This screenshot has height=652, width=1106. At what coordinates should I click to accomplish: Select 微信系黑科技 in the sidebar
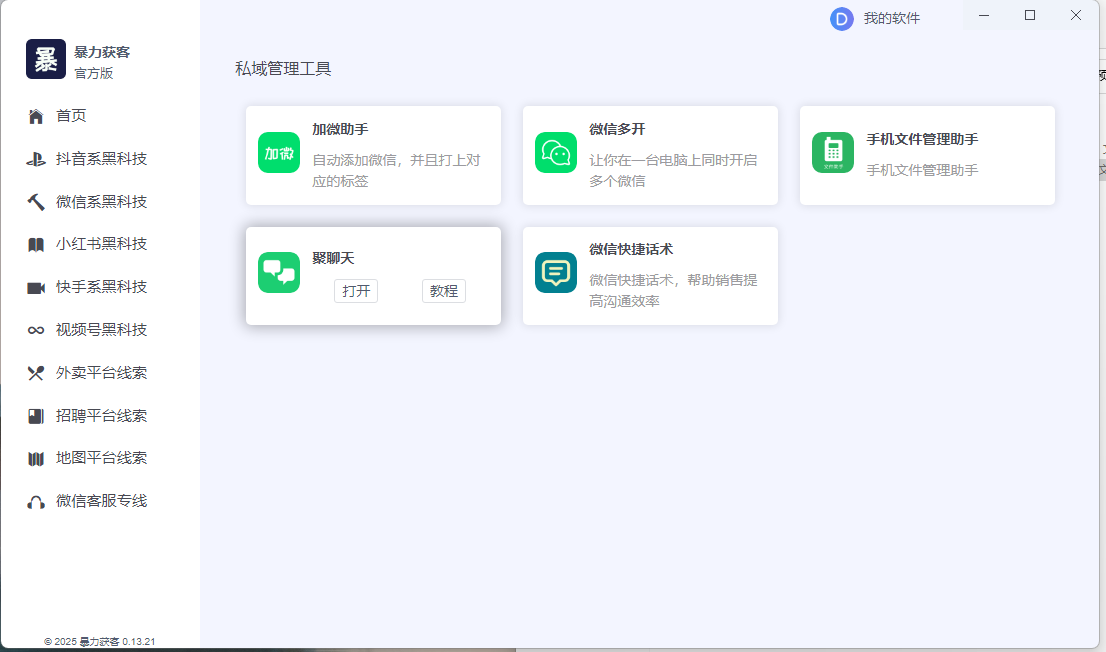[x=101, y=202]
